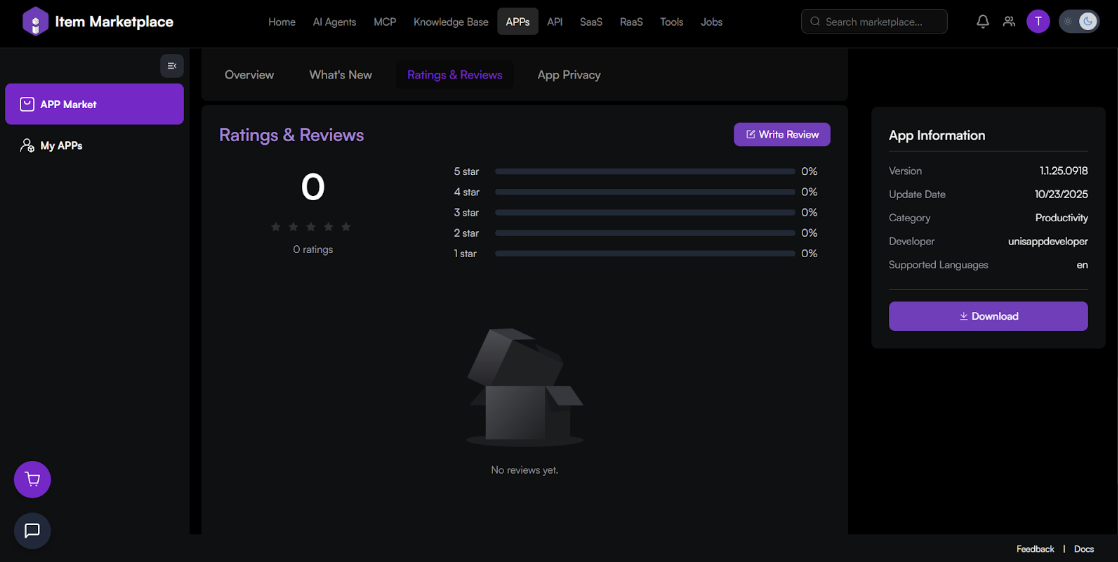Open the notifications bell
1118x562 pixels.
click(982, 21)
